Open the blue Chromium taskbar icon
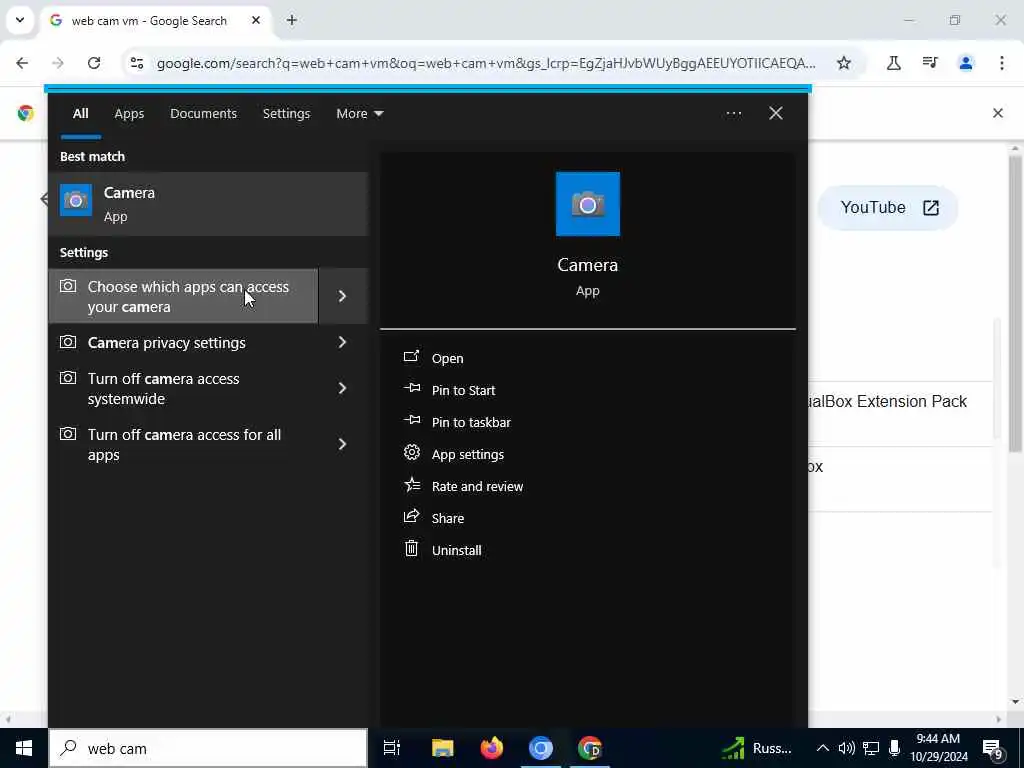This screenshot has height=768, width=1024. 540,748
